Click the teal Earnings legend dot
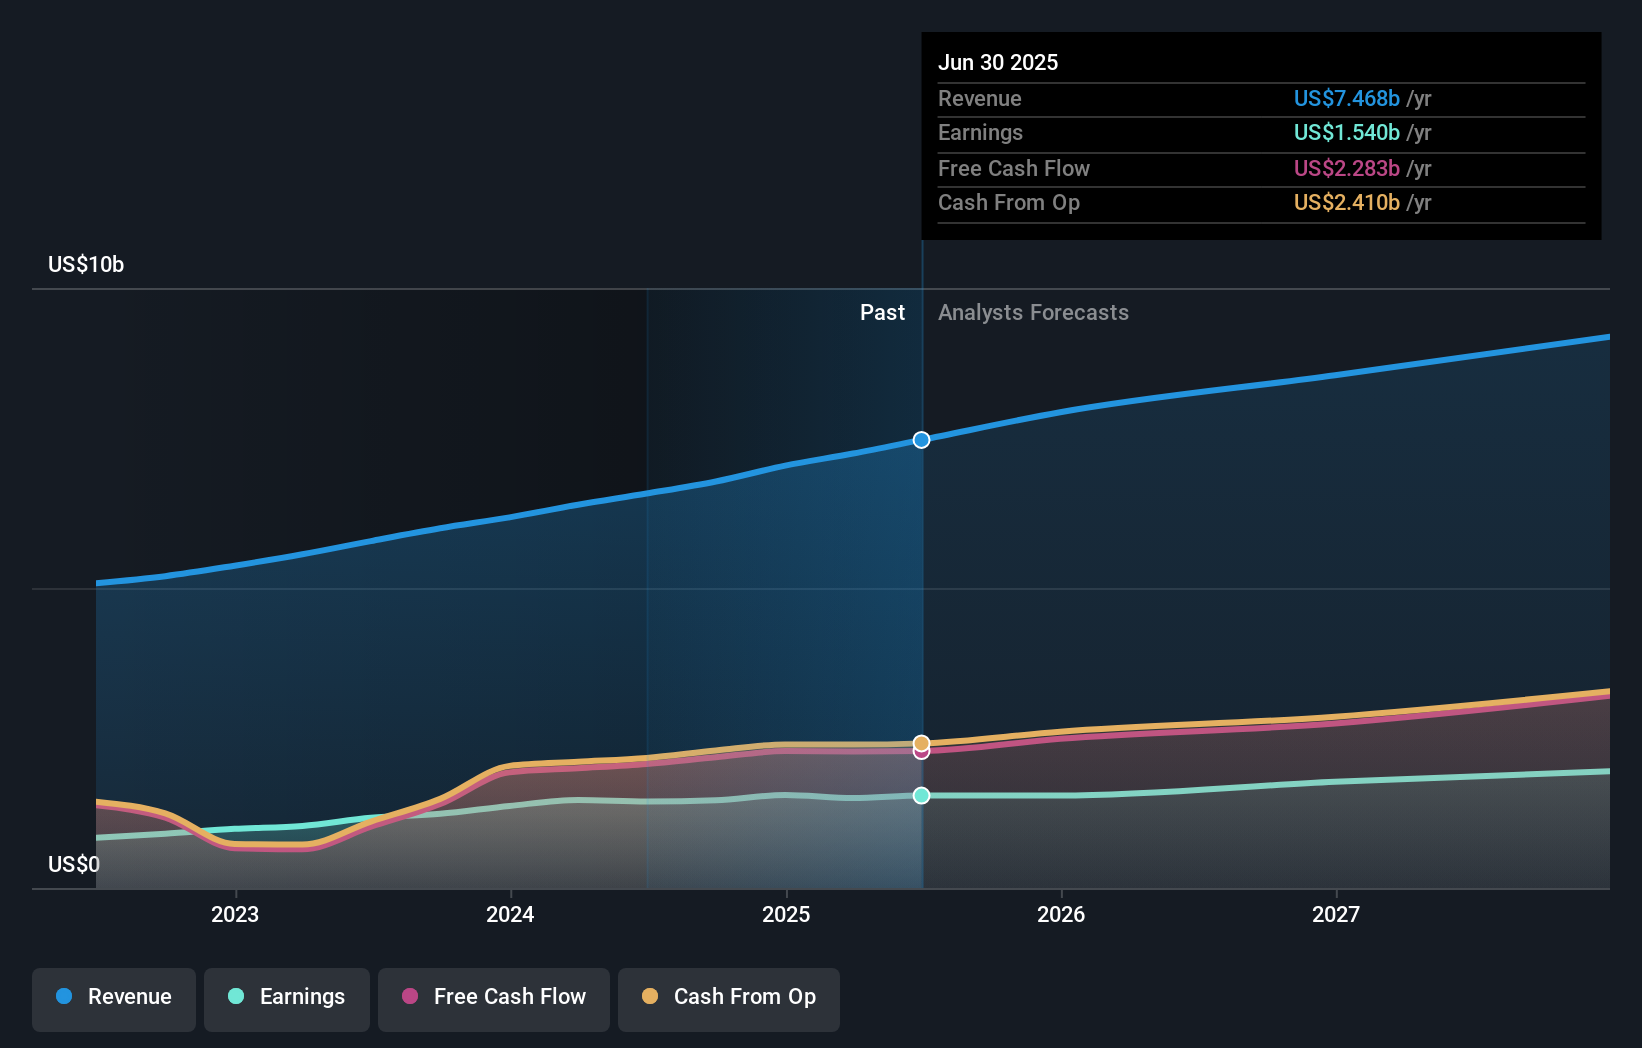Viewport: 1642px width, 1048px height. 234,997
